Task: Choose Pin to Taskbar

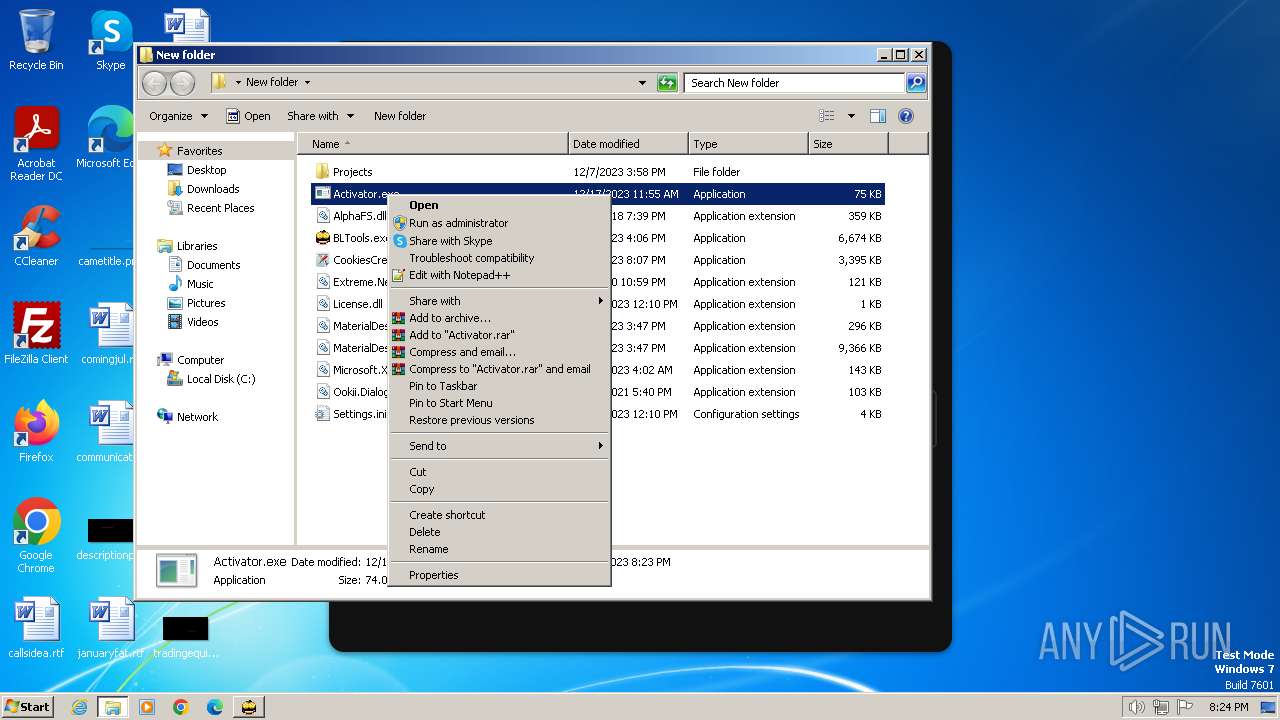Action: (x=499, y=386)
